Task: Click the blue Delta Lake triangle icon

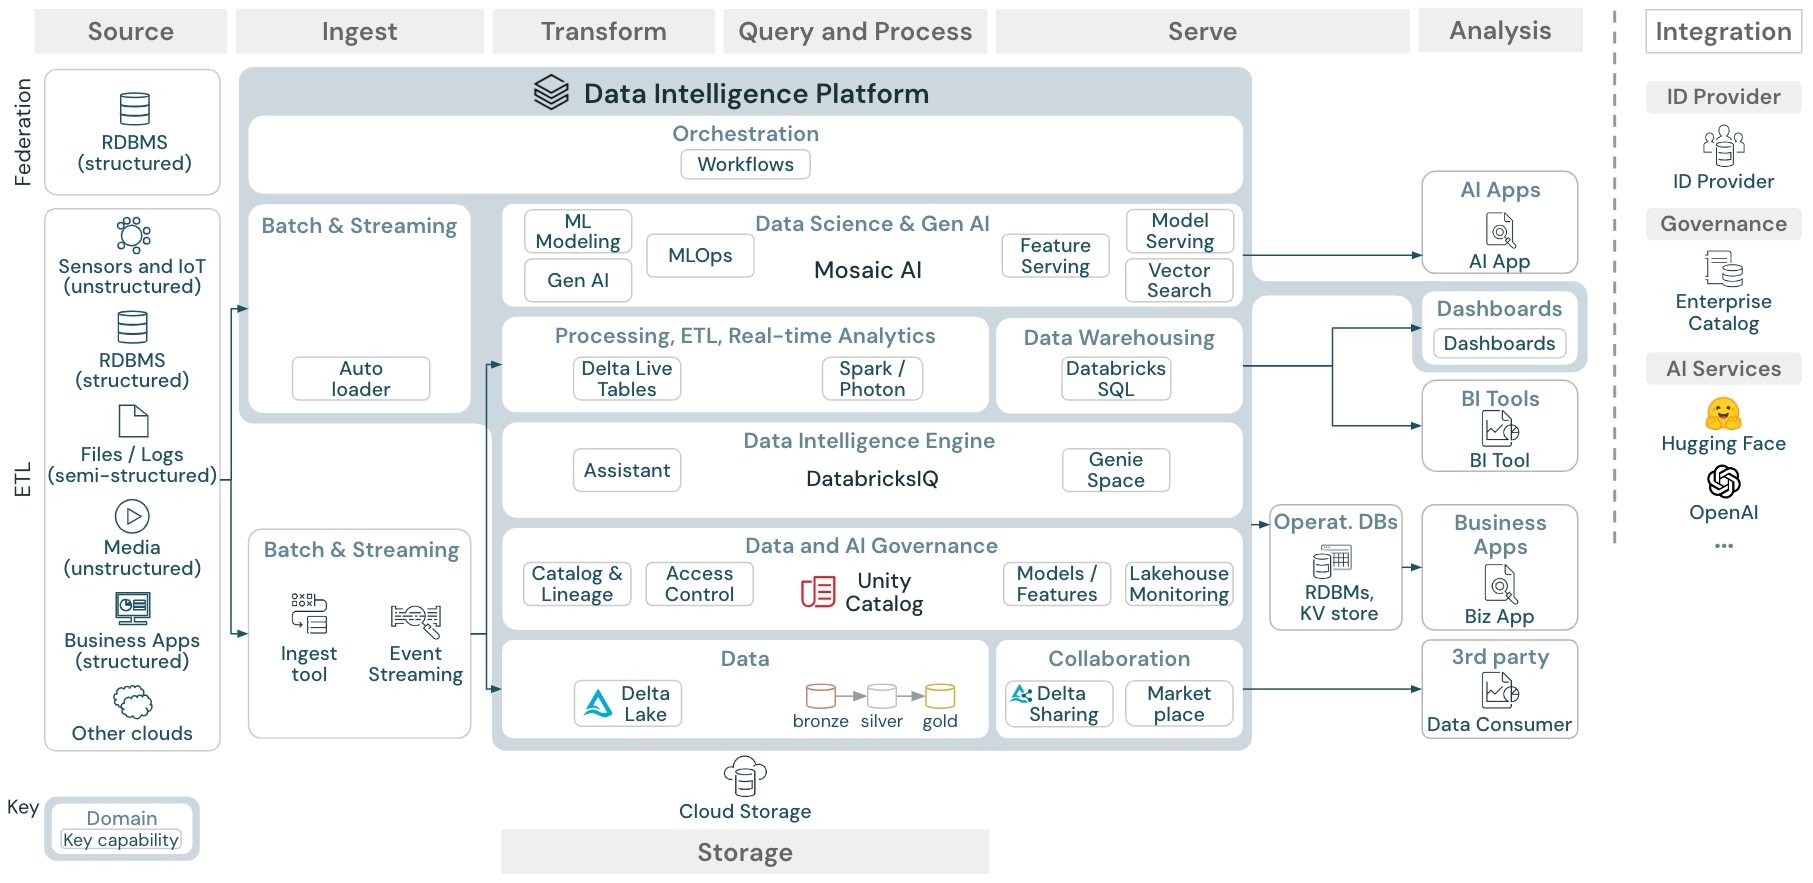Action: click(x=598, y=704)
